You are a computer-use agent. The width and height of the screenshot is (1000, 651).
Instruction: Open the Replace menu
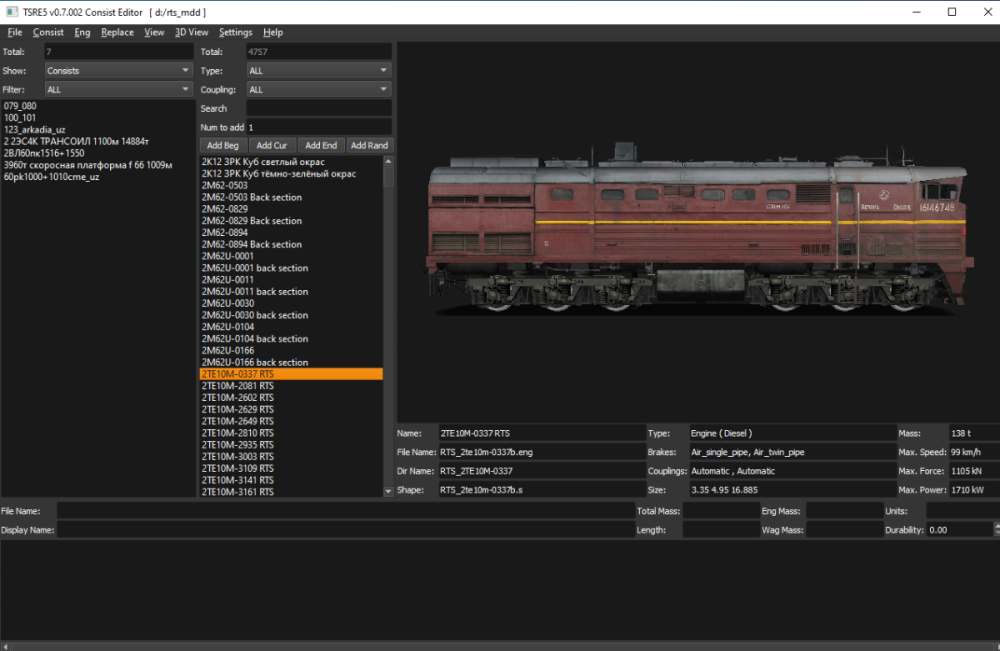[117, 32]
